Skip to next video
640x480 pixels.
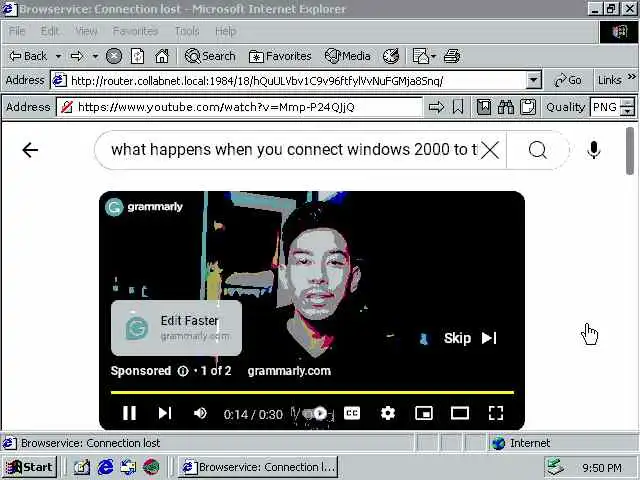pos(165,413)
